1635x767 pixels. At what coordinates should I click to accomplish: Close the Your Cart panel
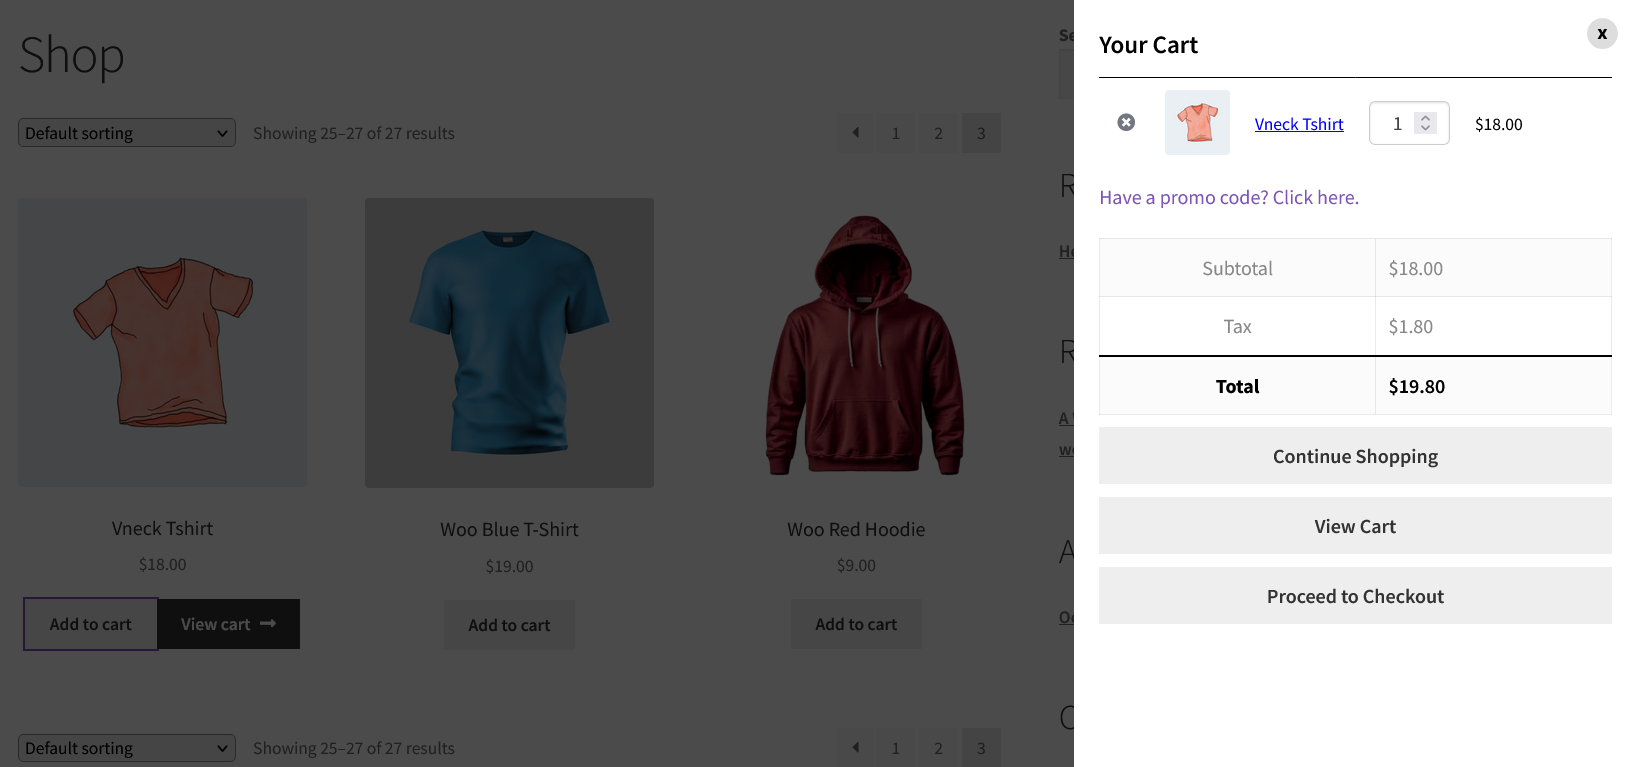tap(1602, 33)
